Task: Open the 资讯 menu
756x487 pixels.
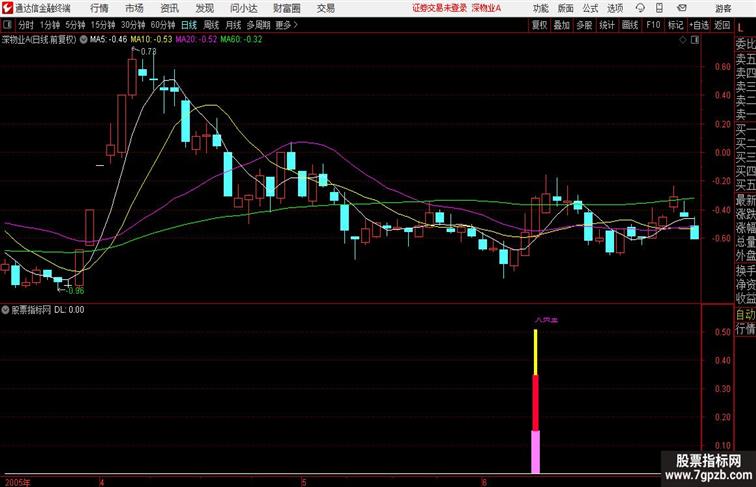Action: pyautogui.click(x=169, y=8)
